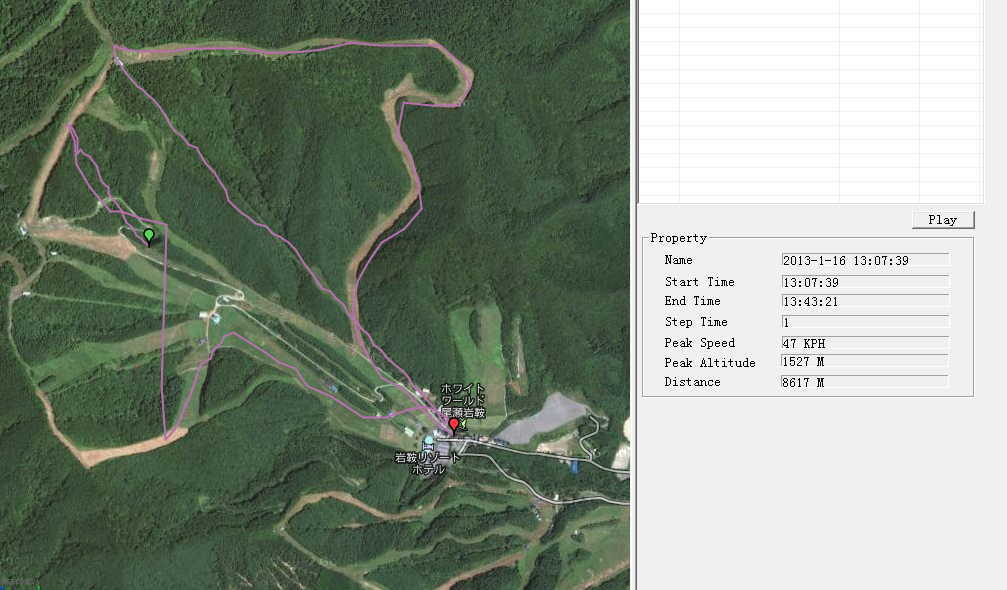Click the Distance 8617 M field

[864, 382]
